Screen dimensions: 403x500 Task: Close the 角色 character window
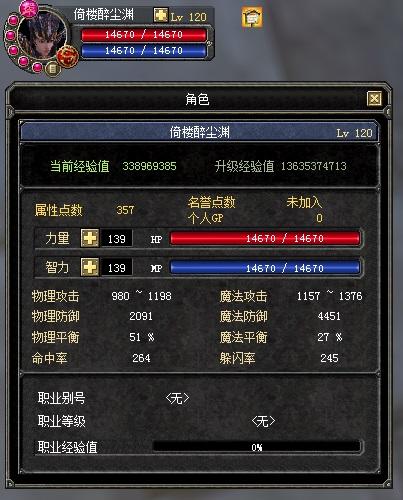tap(374, 99)
